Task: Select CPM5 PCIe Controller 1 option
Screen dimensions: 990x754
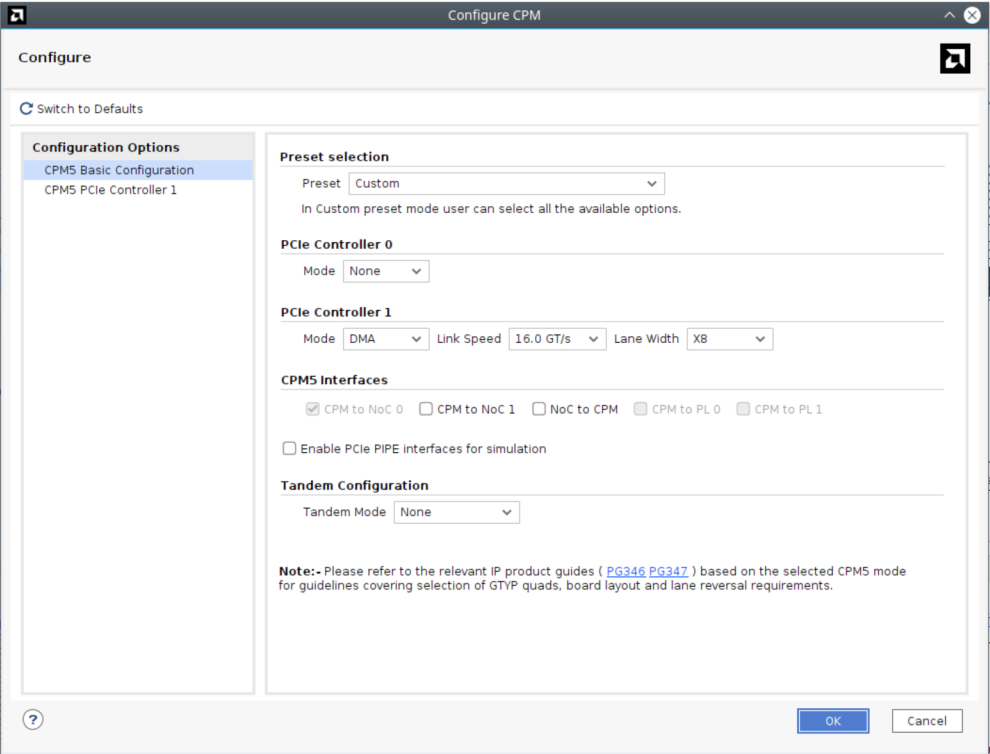Action: pos(111,190)
